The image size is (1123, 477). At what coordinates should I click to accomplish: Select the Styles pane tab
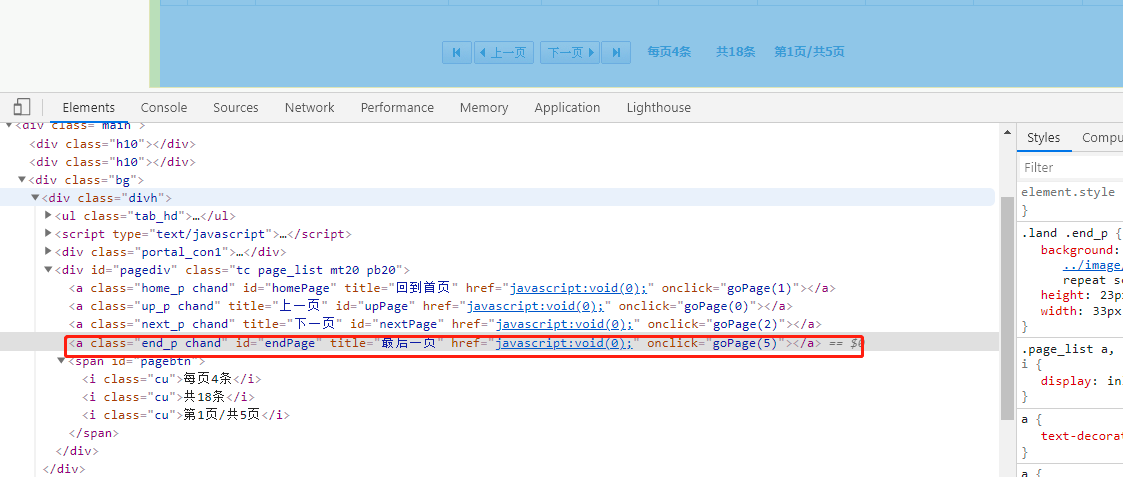1044,138
